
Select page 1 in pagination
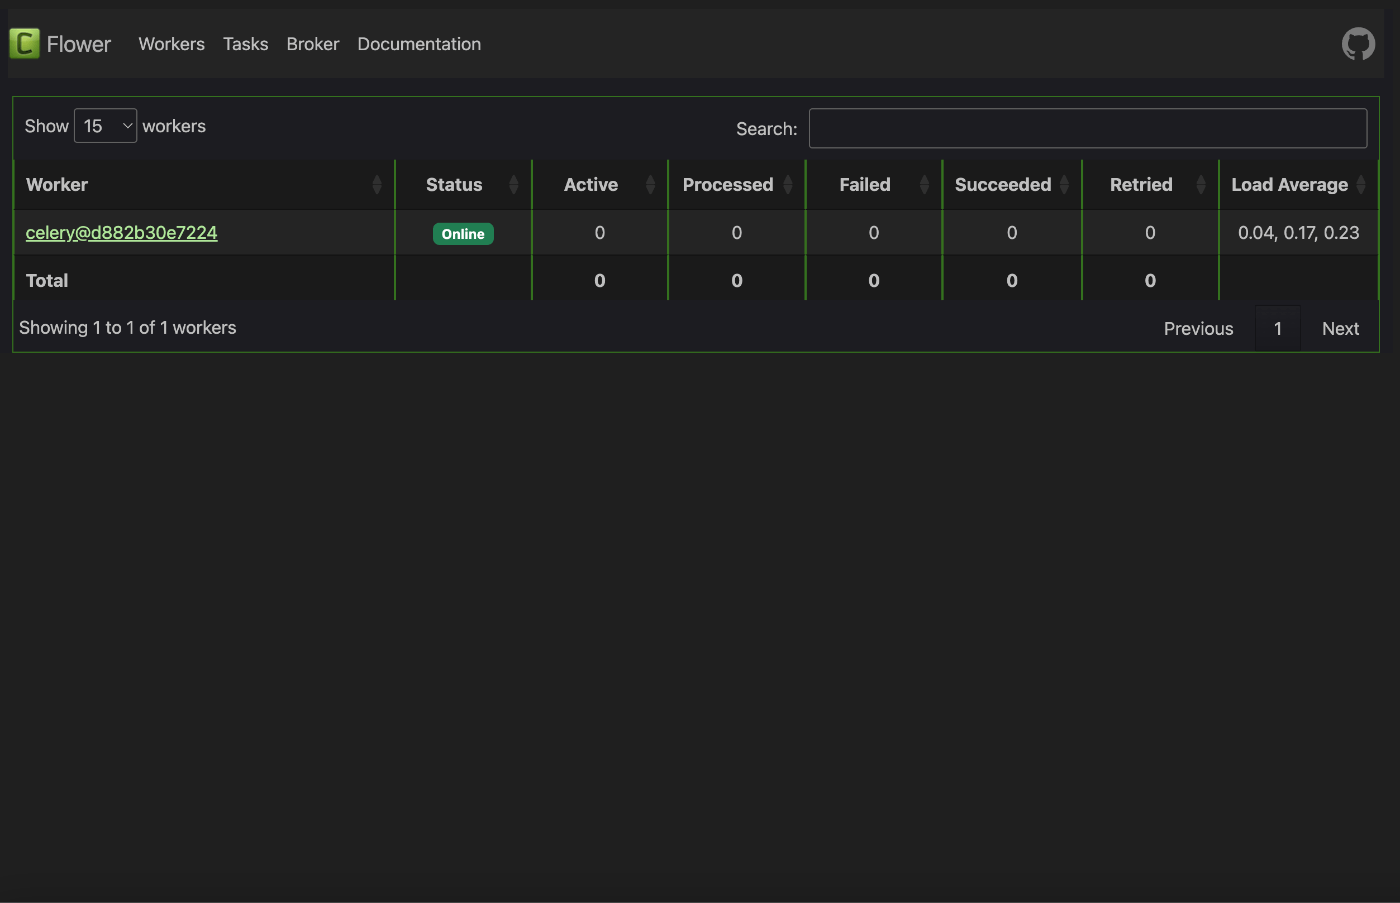click(x=1277, y=329)
